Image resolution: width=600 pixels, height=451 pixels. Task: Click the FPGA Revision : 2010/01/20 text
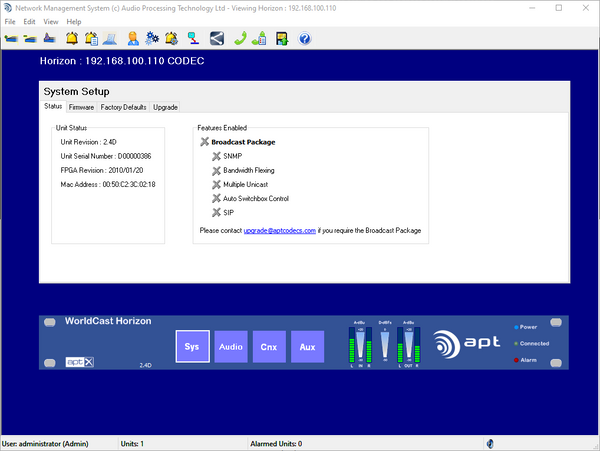coord(102,170)
